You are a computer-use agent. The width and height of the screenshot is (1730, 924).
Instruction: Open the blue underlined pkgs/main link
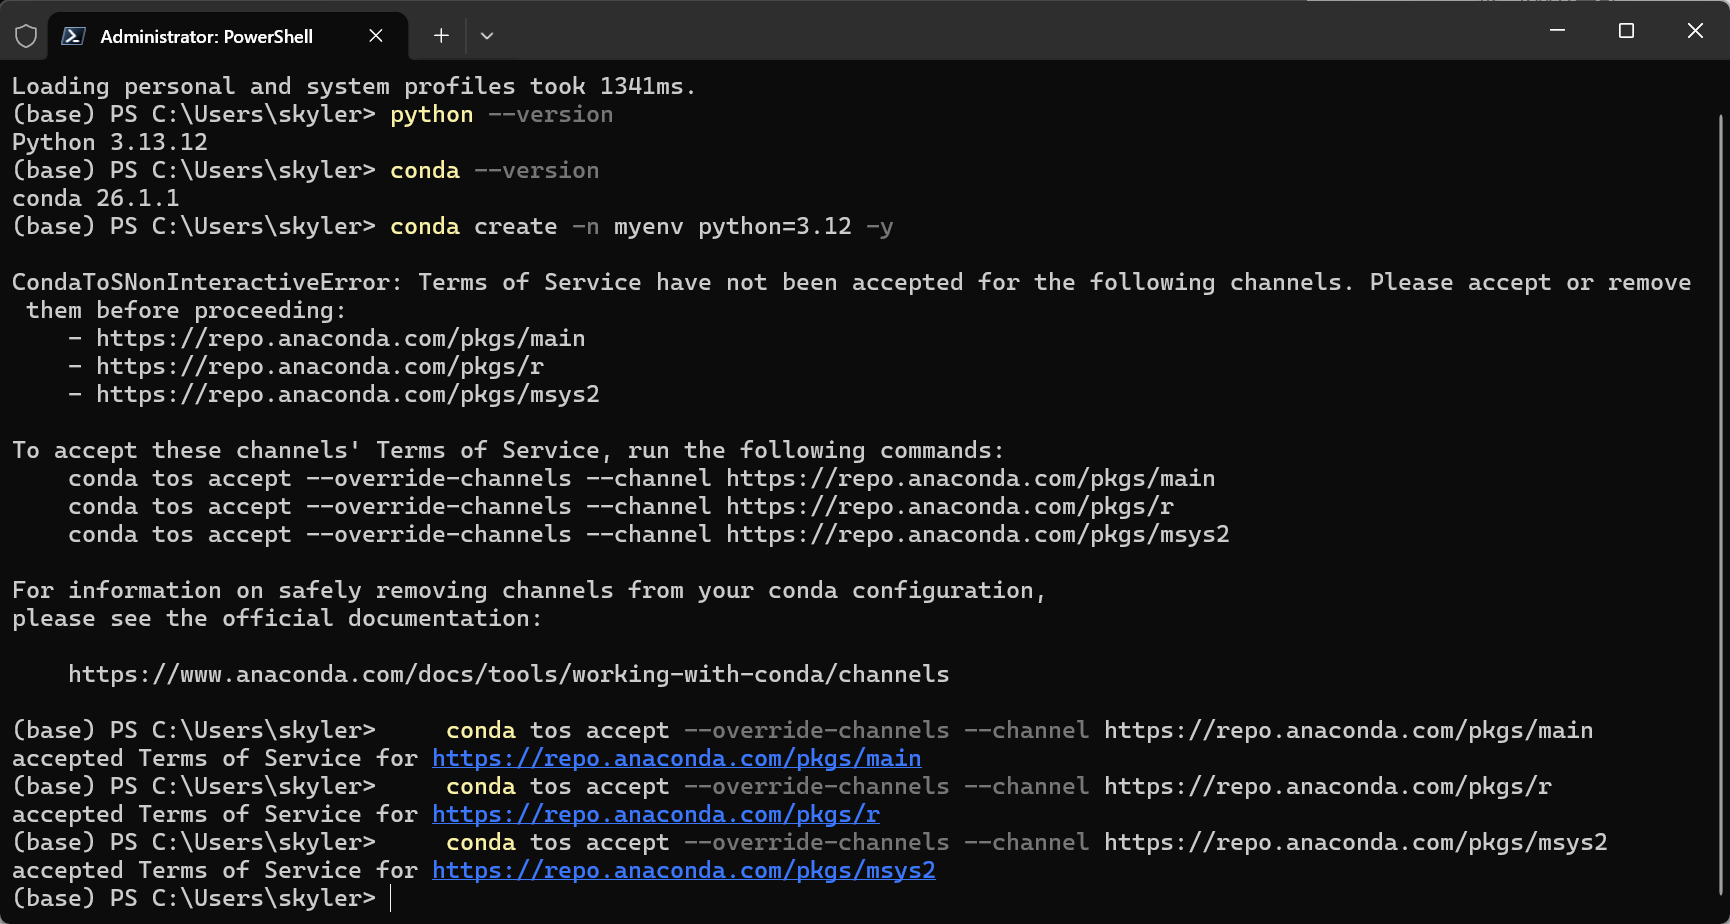tap(676, 759)
